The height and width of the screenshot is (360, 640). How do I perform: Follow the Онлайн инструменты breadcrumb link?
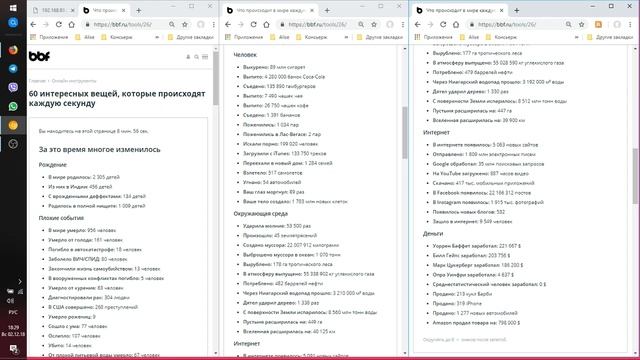(x=74, y=81)
